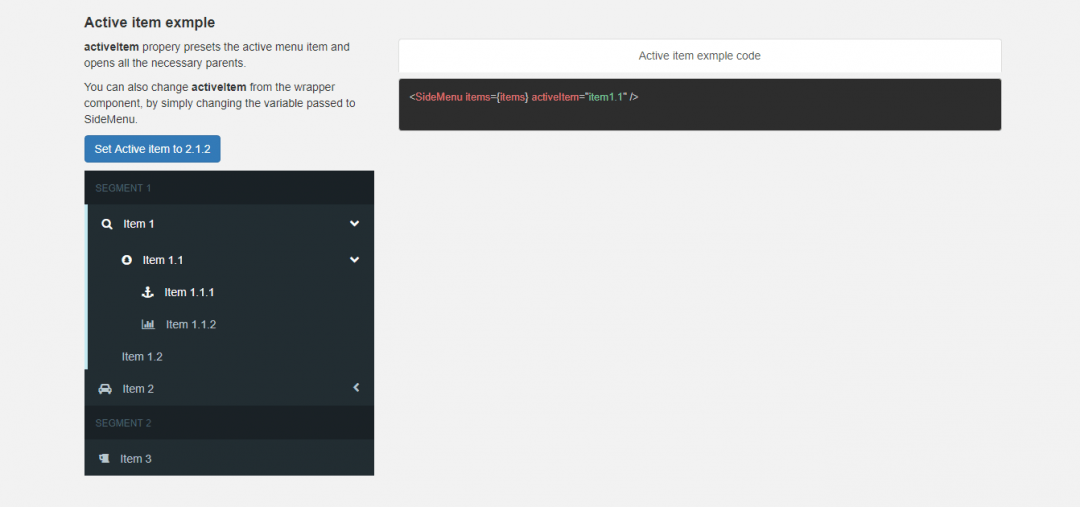Click the bold activeItem word in first paragraph
1080x507 pixels.
point(112,48)
